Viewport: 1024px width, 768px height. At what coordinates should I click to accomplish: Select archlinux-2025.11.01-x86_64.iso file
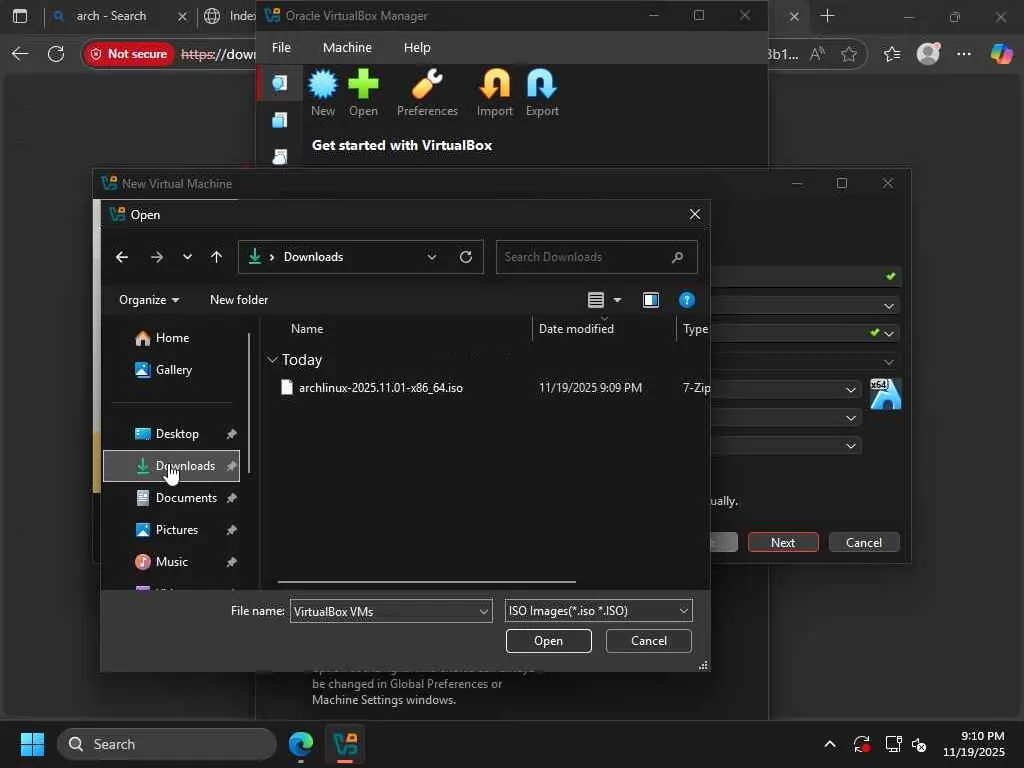tap(381, 388)
